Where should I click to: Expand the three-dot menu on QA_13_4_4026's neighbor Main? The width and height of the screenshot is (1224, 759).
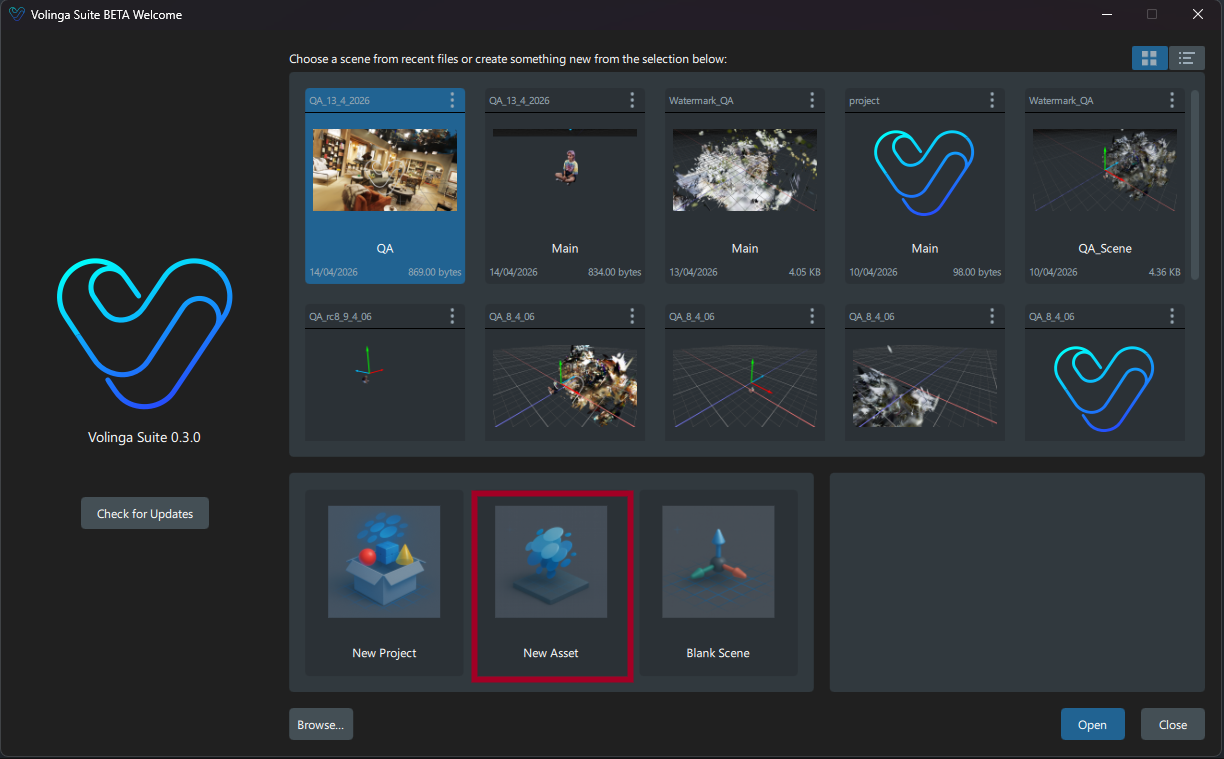click(x=632, y=100)
